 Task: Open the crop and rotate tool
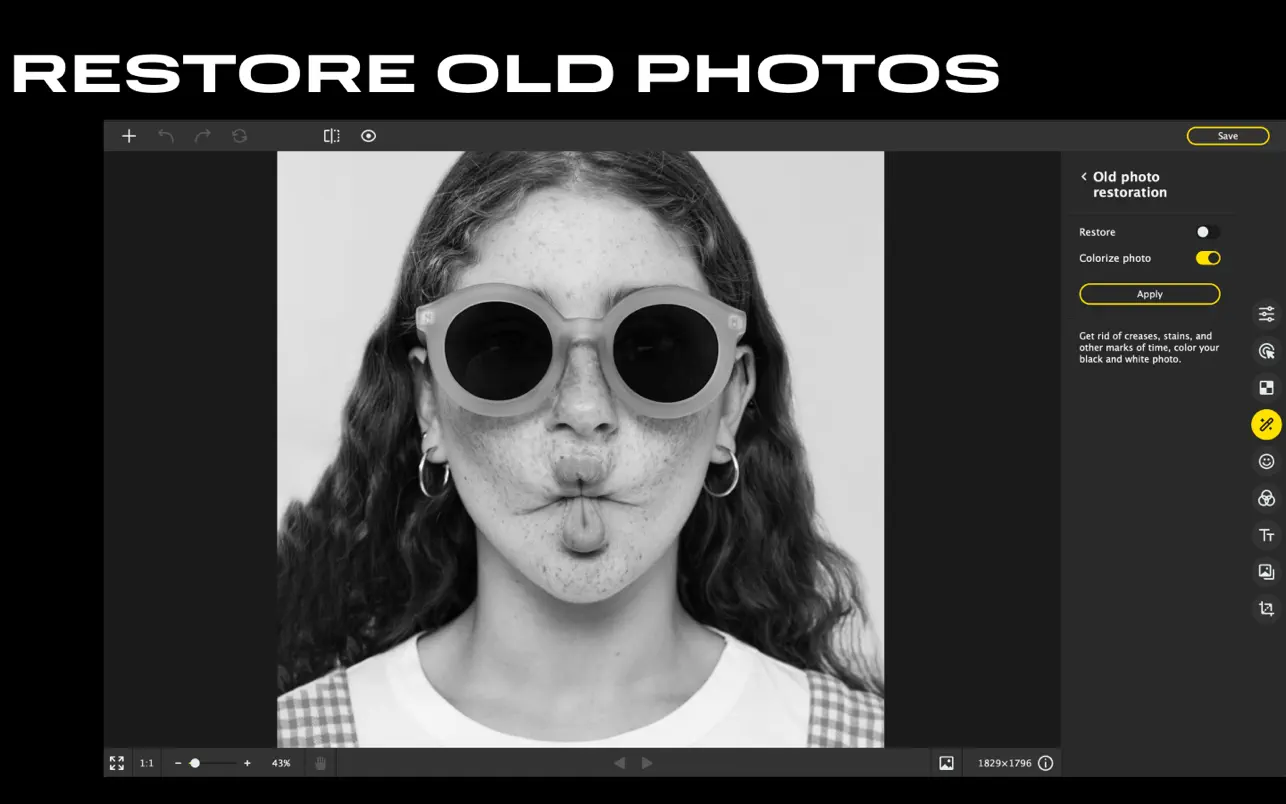[1266, 608]
